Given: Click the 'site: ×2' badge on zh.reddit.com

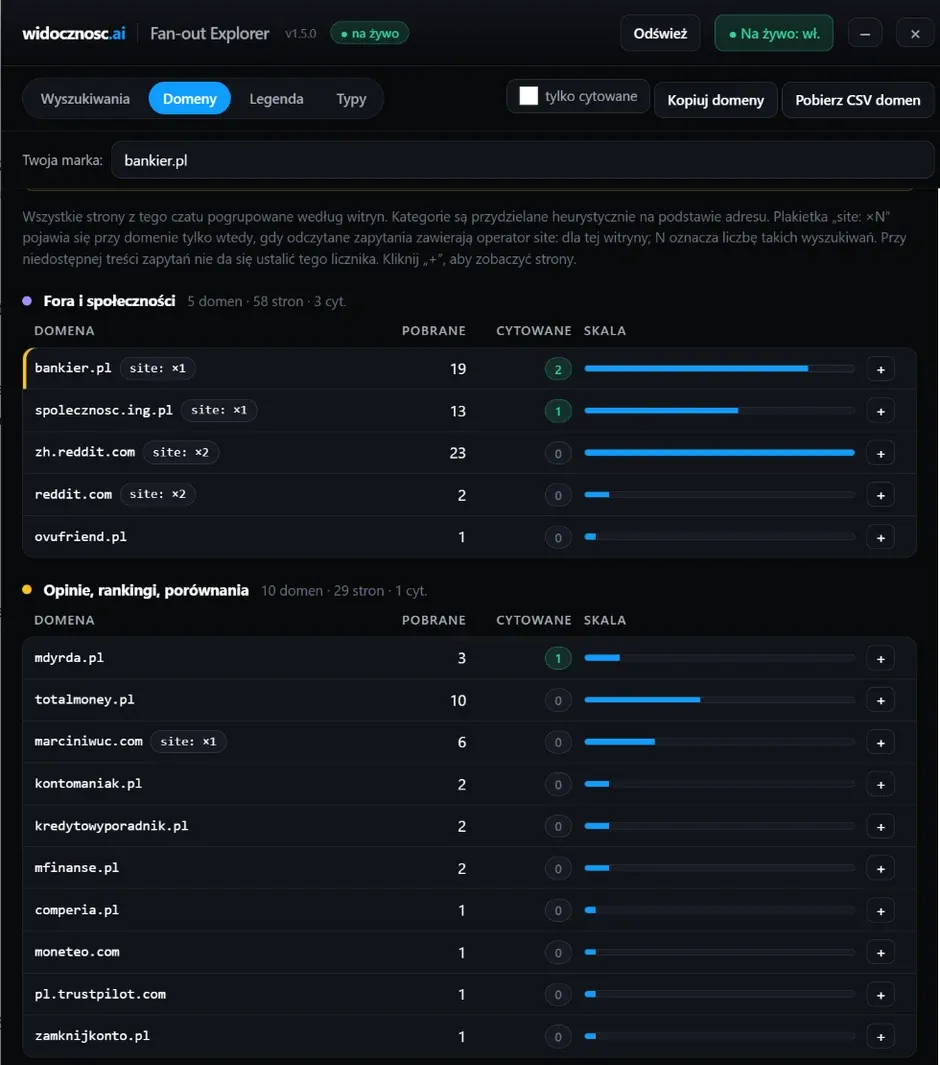Looking at the screenshot, I should (x=181, y=452).
